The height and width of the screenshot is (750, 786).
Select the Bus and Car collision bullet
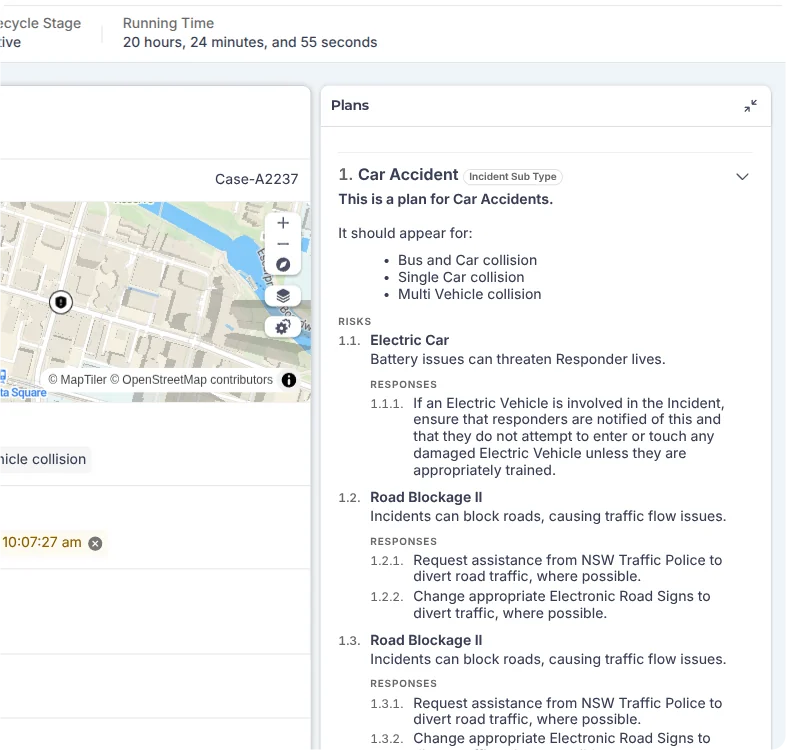point(467,260)
